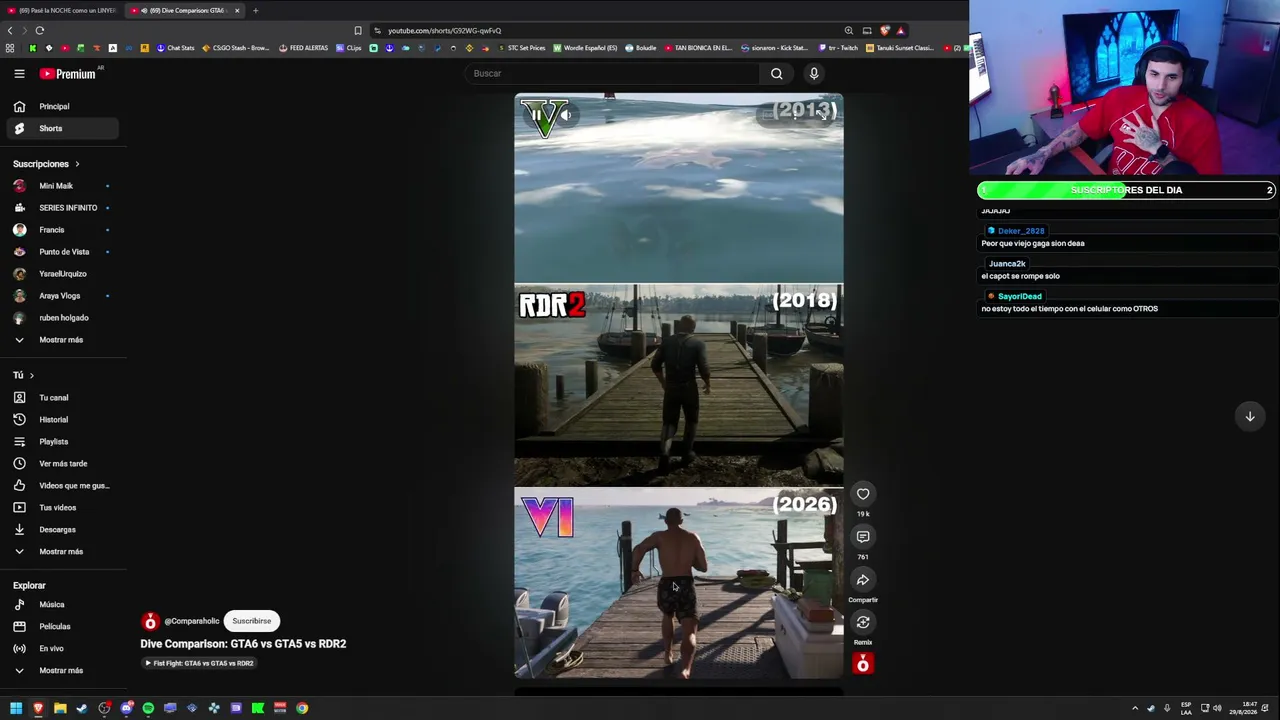Open the YsraelUrquizo subscription

64,274
